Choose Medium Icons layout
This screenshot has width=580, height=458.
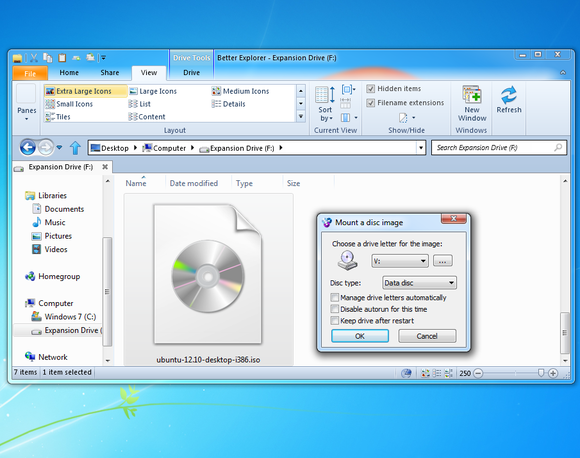[x=240, y=91]
